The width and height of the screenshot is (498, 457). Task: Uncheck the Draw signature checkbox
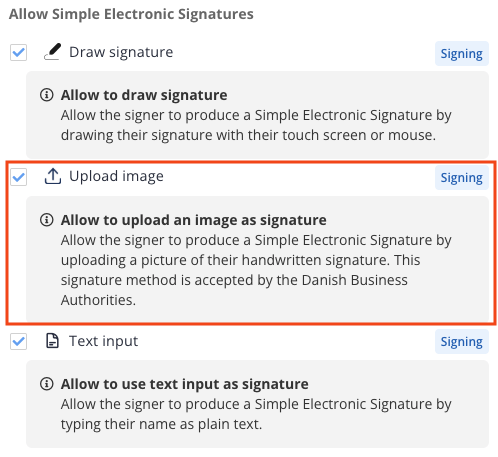(x=18, y=52)
